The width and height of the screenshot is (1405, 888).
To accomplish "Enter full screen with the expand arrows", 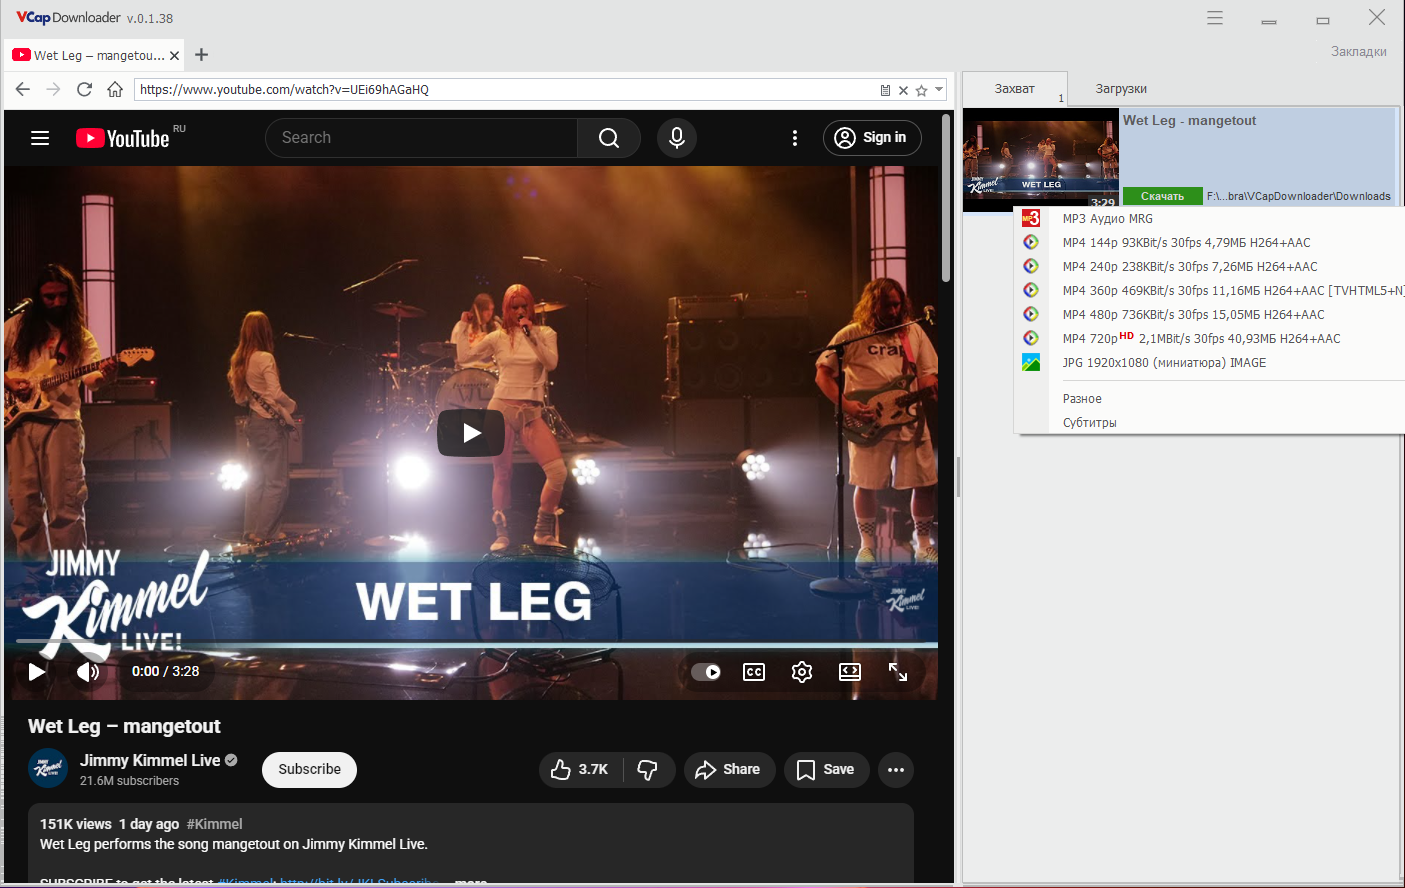I will (898, 672).
